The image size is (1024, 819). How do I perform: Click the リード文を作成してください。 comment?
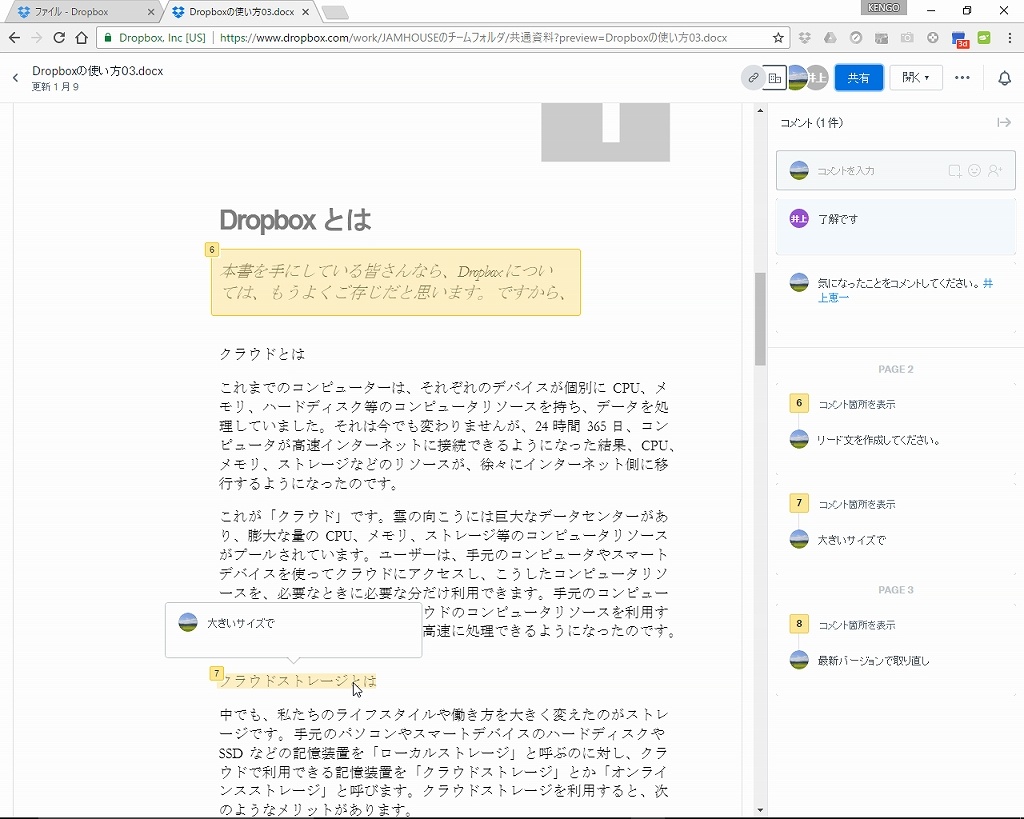coord(878,440)
